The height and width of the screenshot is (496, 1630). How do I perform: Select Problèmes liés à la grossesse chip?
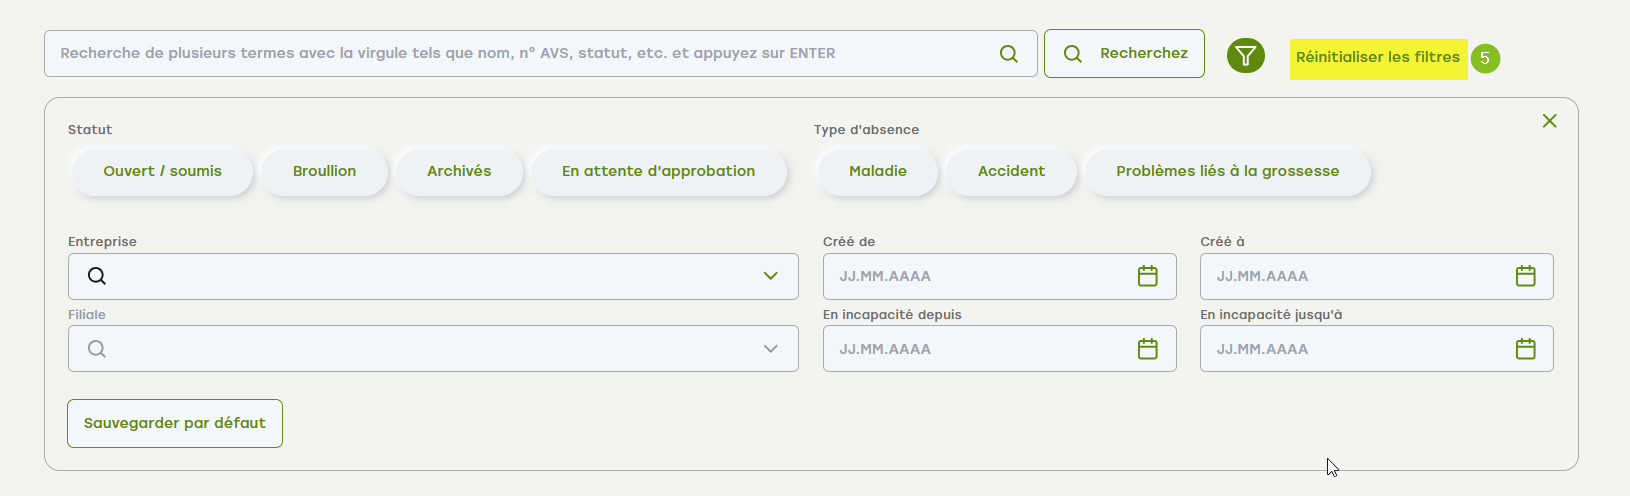[1227, 171]
